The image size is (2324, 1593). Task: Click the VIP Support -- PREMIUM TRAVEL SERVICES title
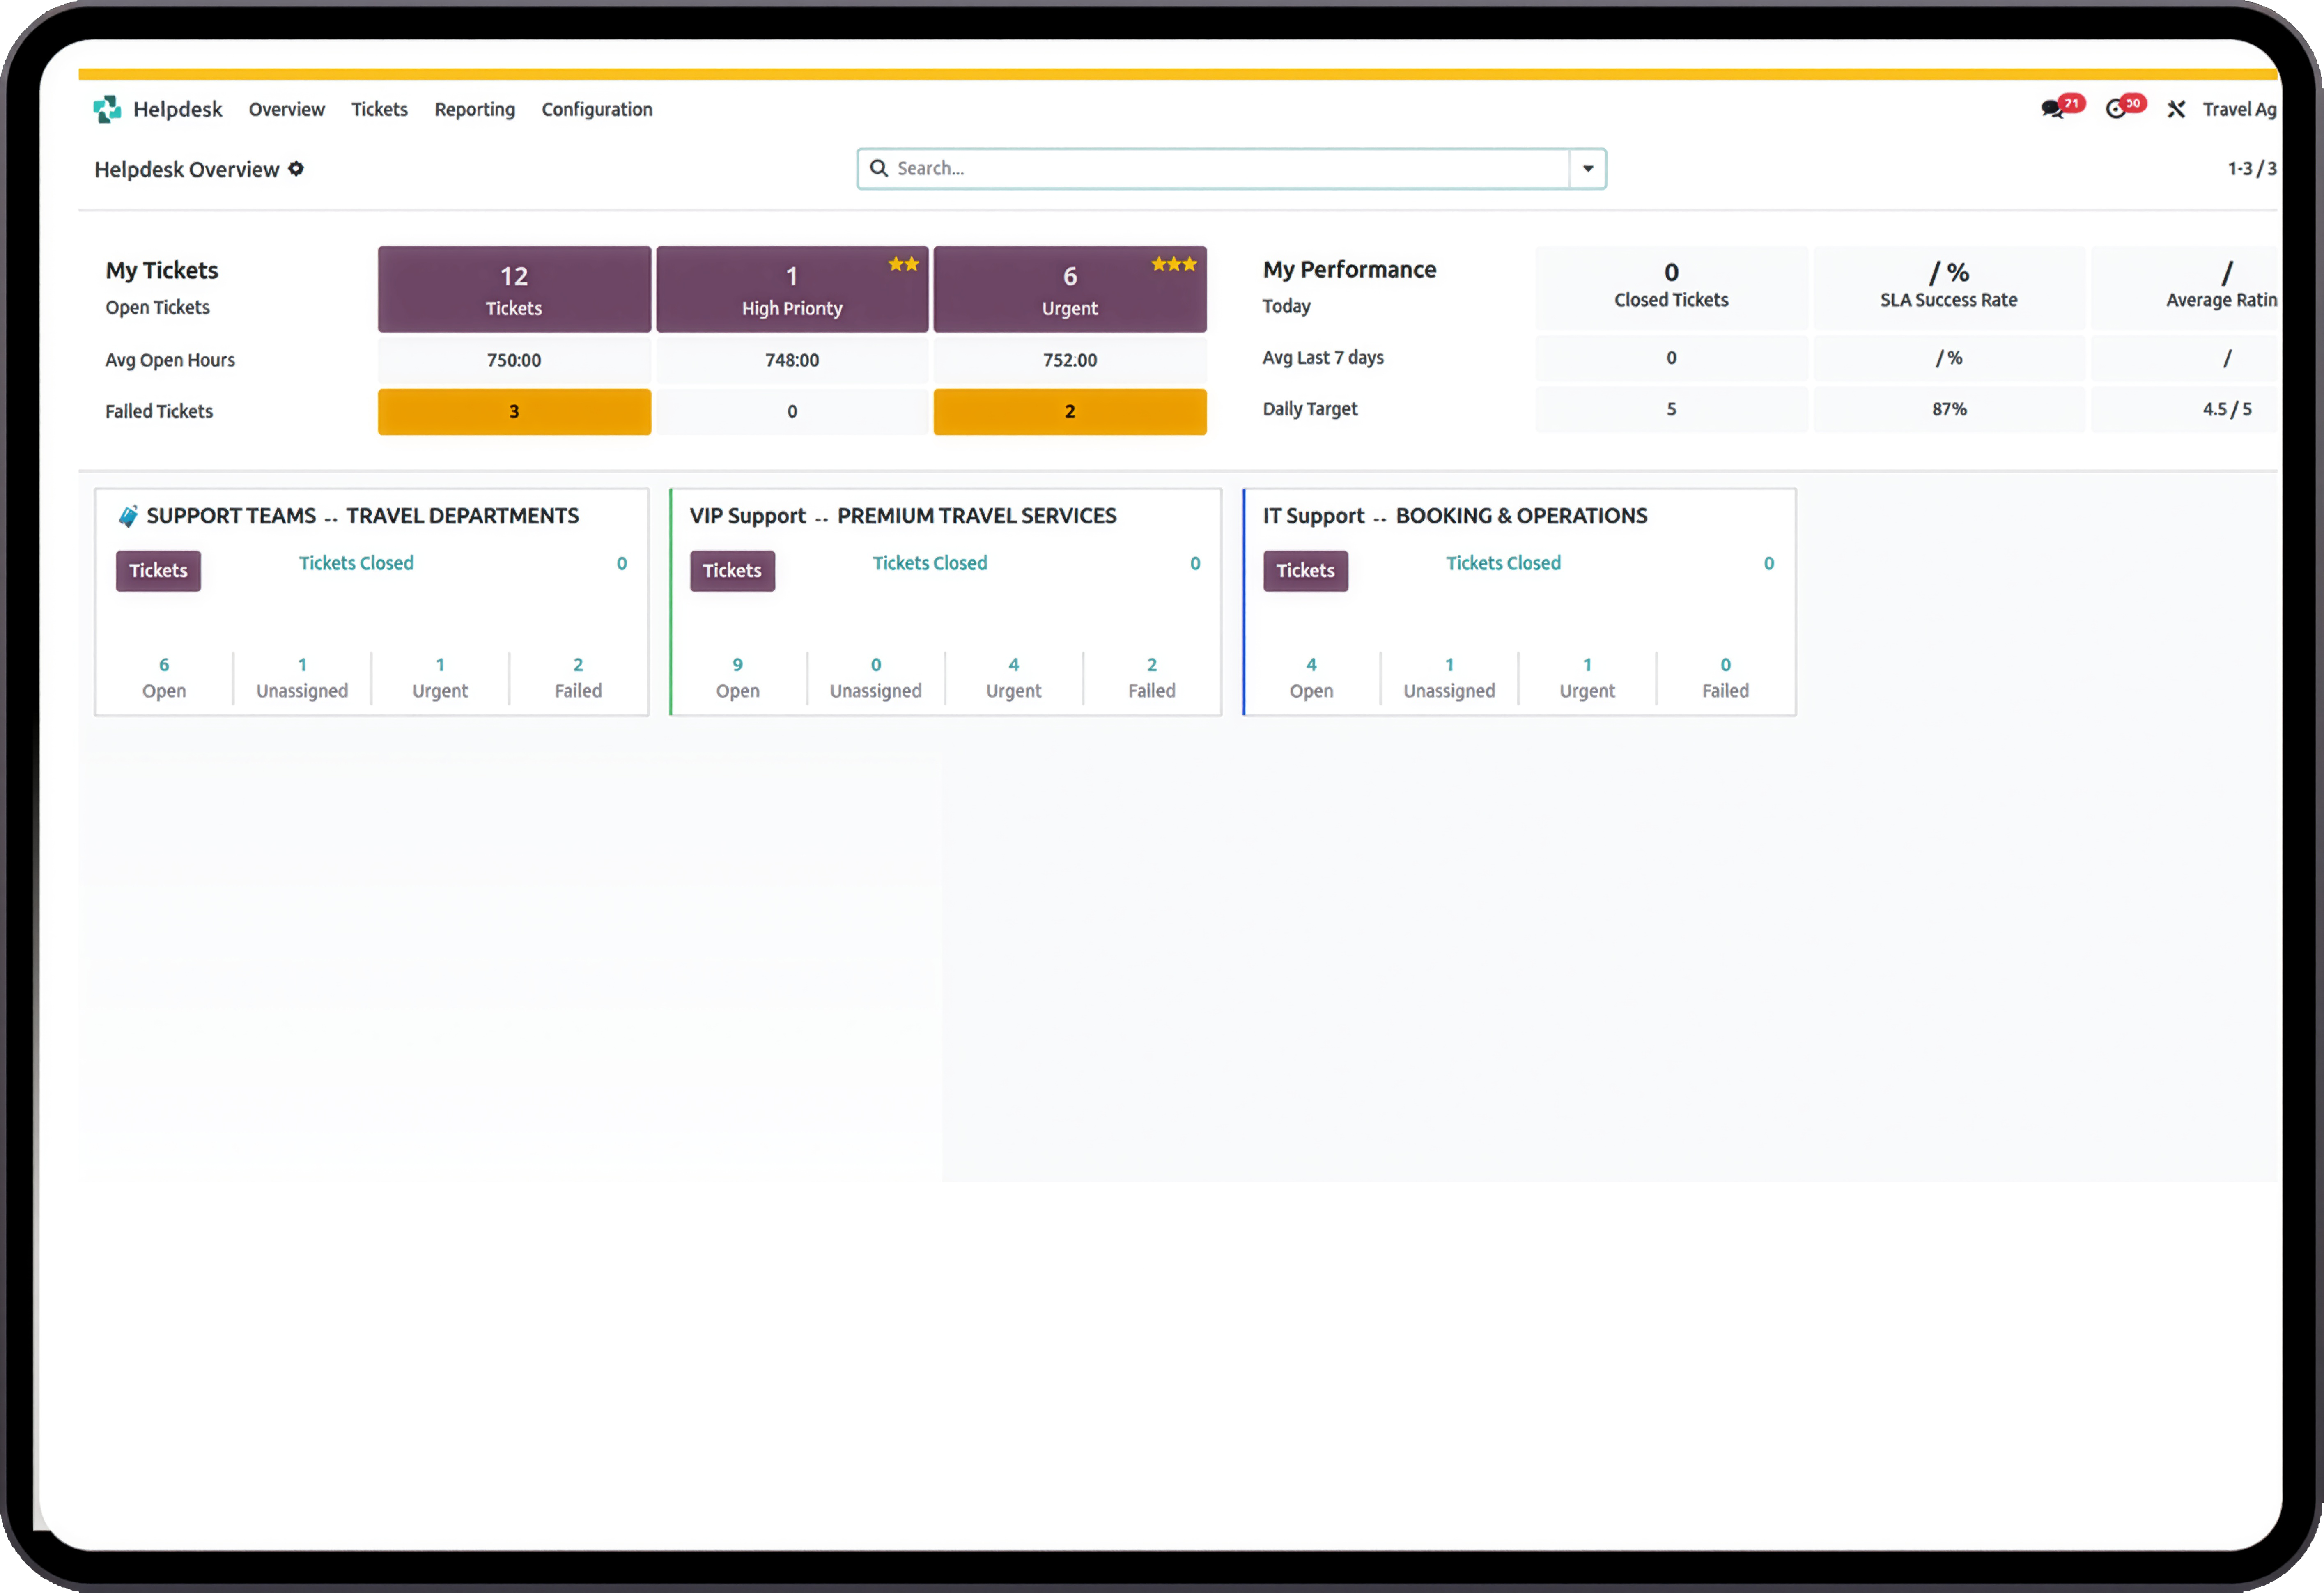point(903,516)
